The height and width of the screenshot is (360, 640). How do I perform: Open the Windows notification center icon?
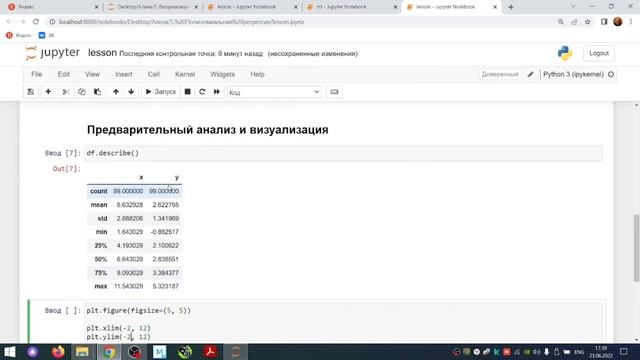coord(623,352)
